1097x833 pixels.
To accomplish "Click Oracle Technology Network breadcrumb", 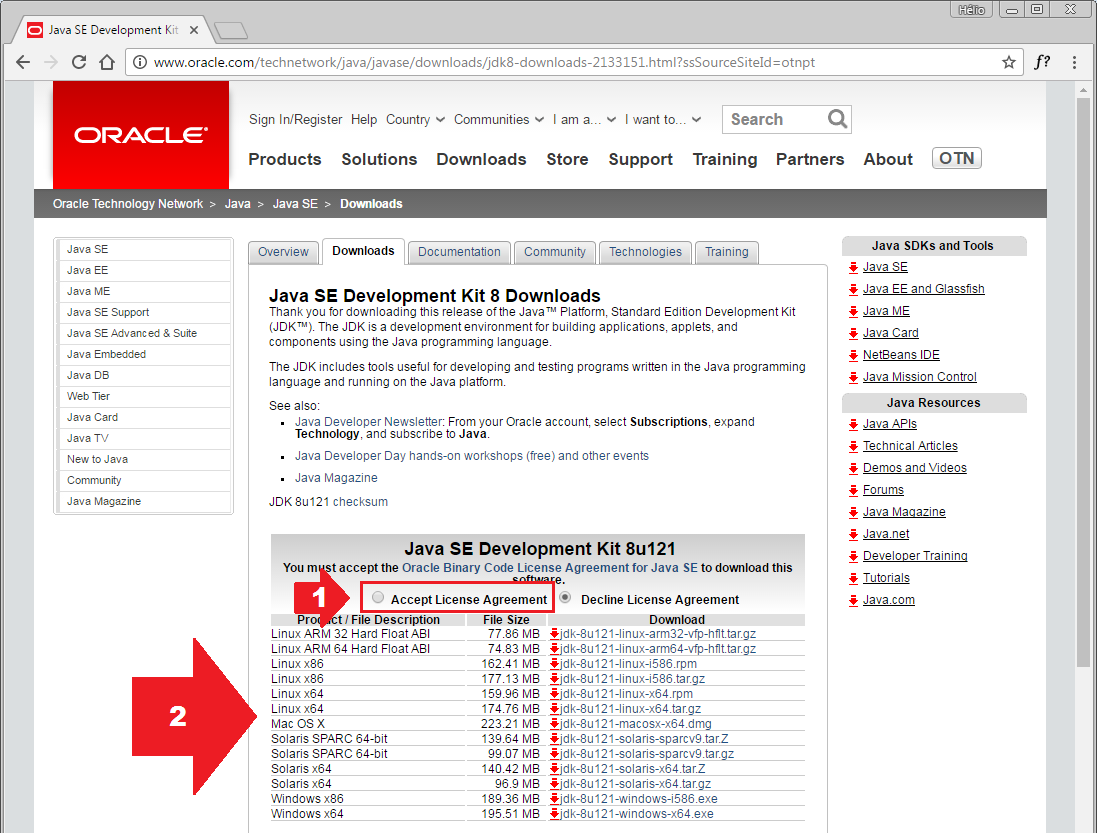I will click(127, 204).
